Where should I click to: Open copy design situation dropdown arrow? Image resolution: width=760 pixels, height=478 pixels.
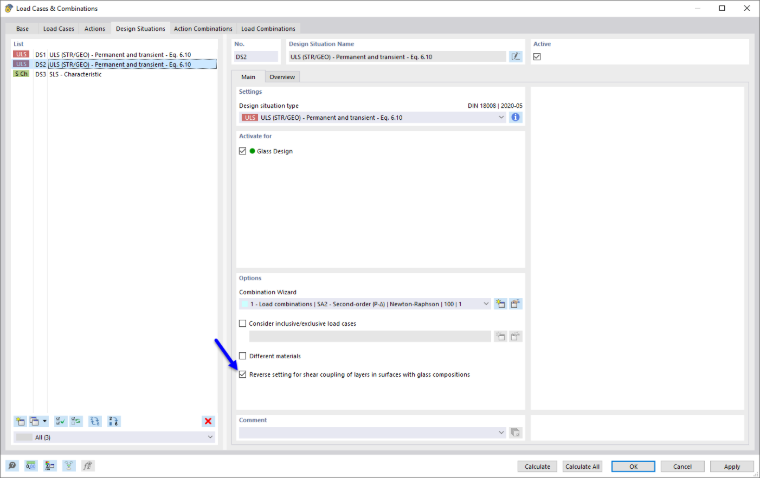click(45, 421)
